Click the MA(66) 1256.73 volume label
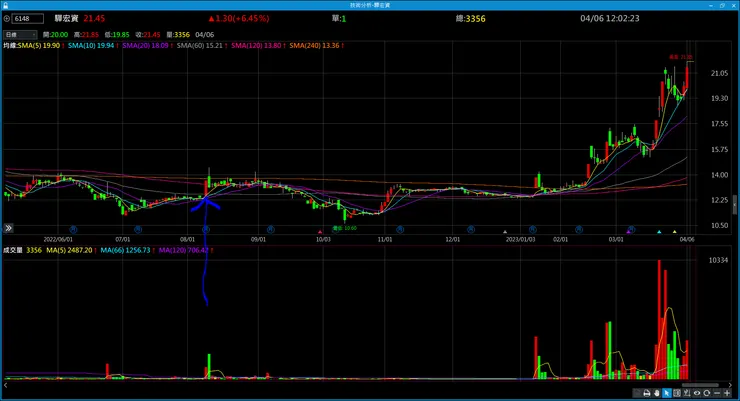This screenshot has height=401, width=740. tap(125, 250)
